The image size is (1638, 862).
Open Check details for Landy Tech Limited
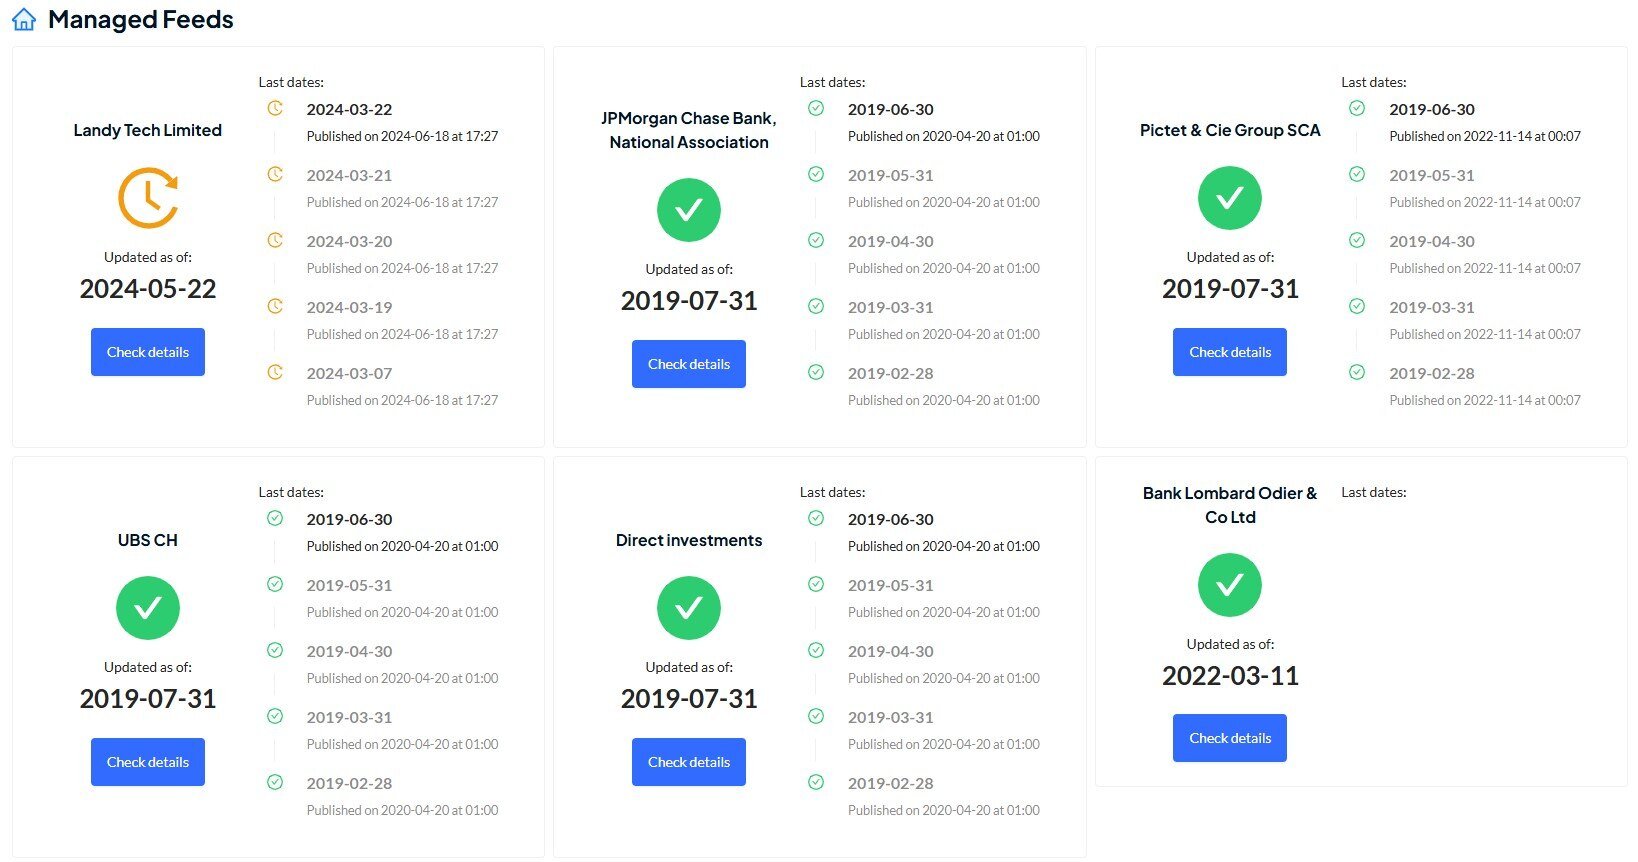[x=148, y=352]
